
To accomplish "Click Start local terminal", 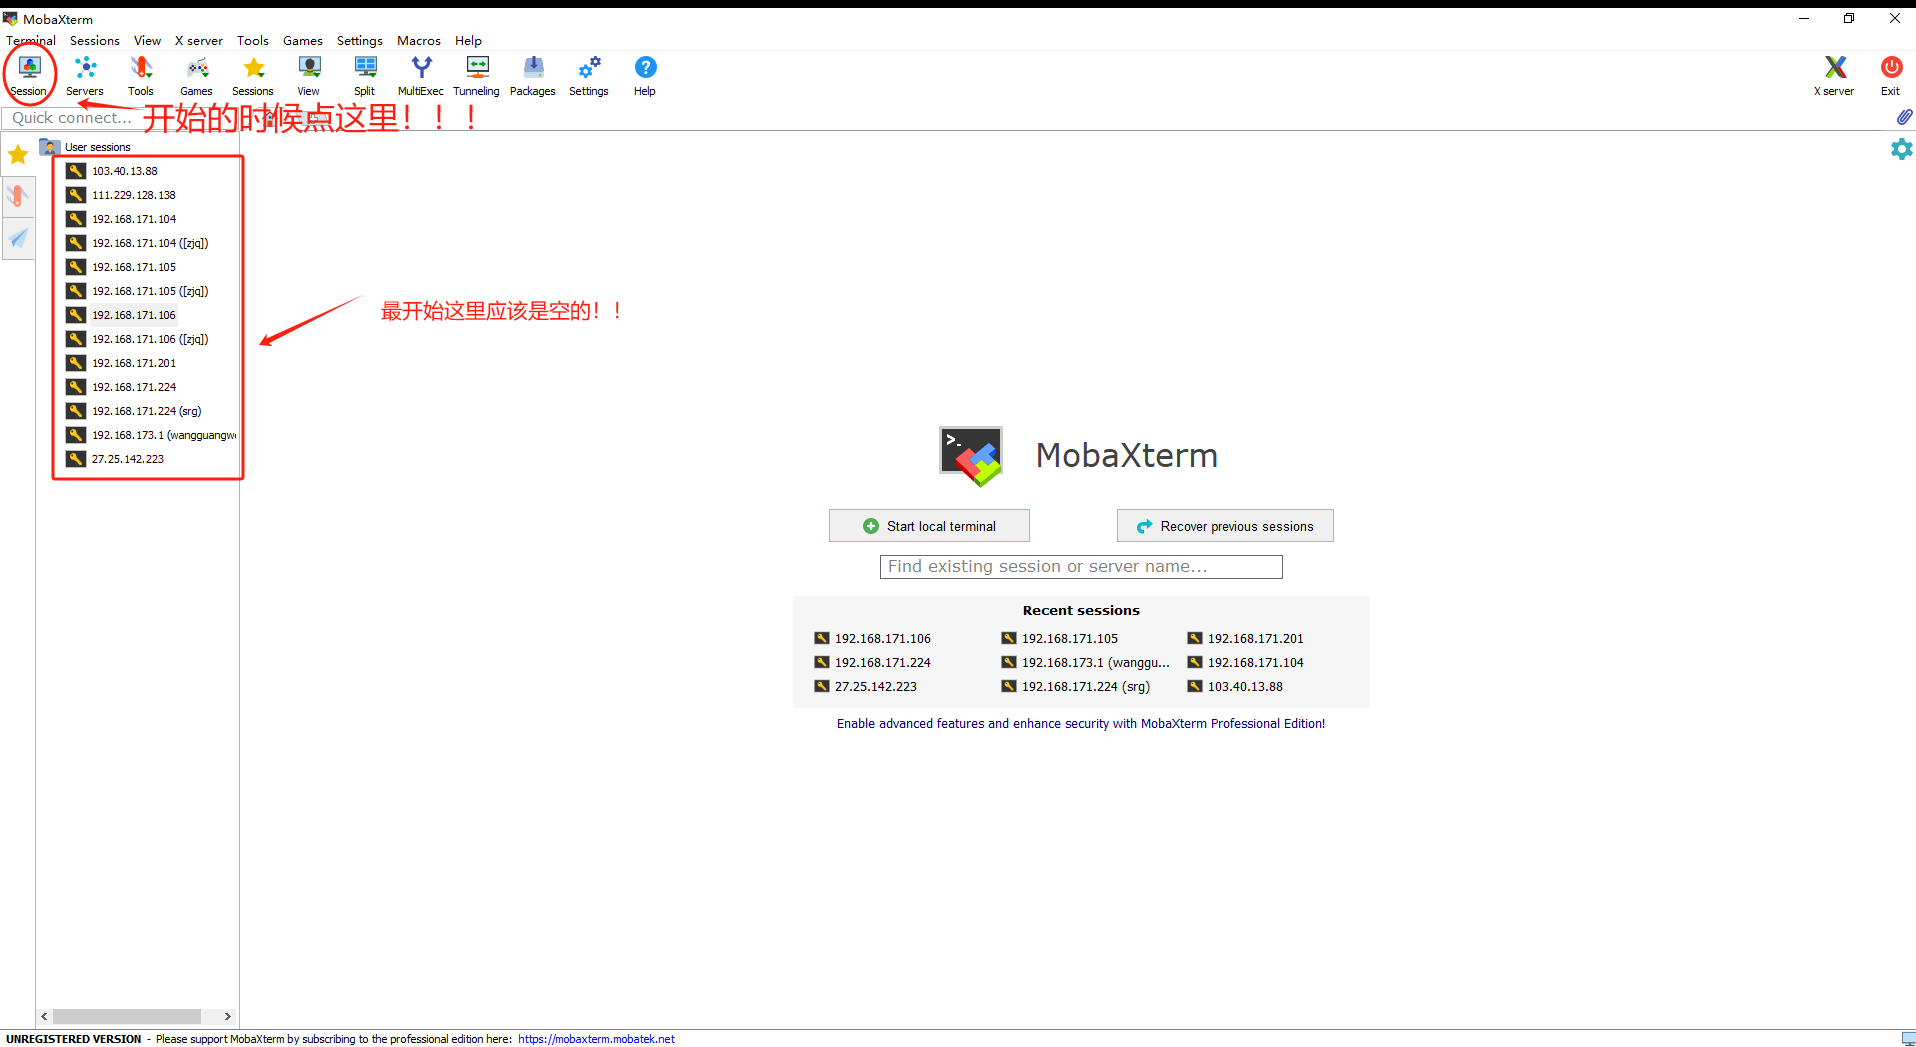I will (928, 525).
